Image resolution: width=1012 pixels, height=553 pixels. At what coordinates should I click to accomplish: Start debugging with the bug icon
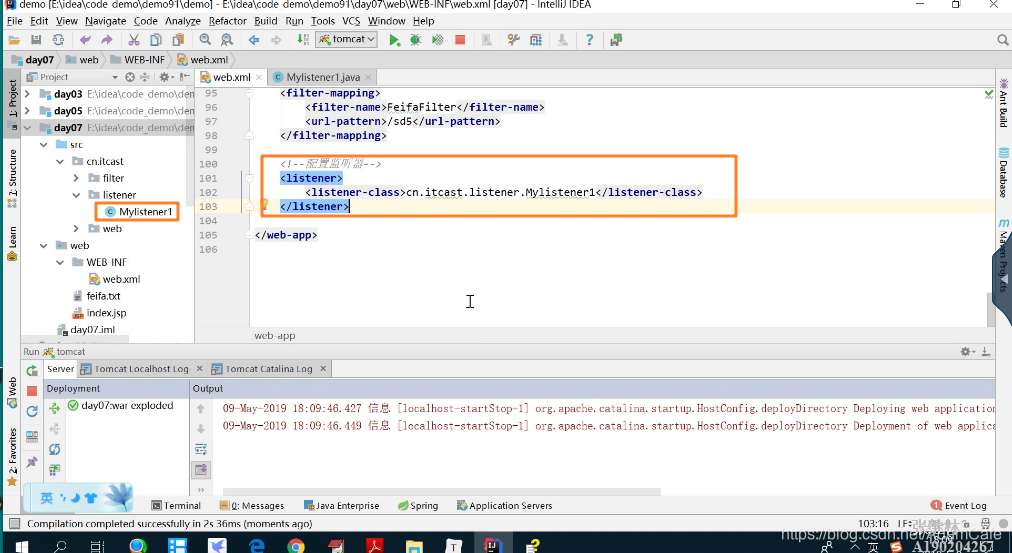point(416,40)
